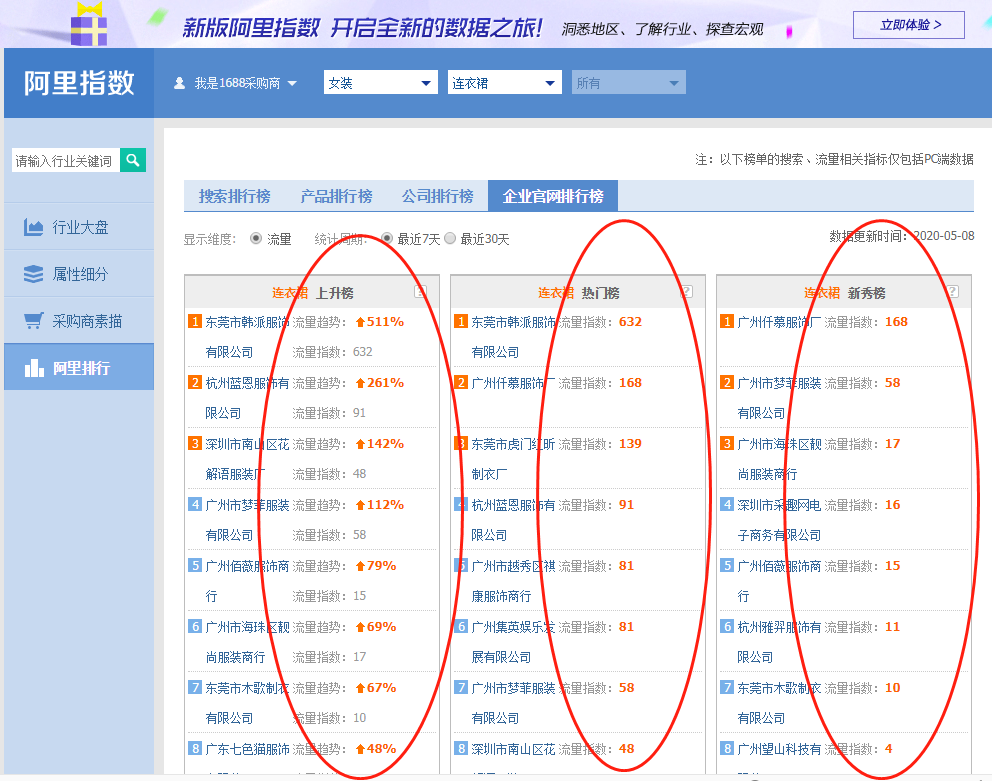Click the 连衣裙 新秀榜 panel title
The image size is (992, 781).
click(845, 292)
